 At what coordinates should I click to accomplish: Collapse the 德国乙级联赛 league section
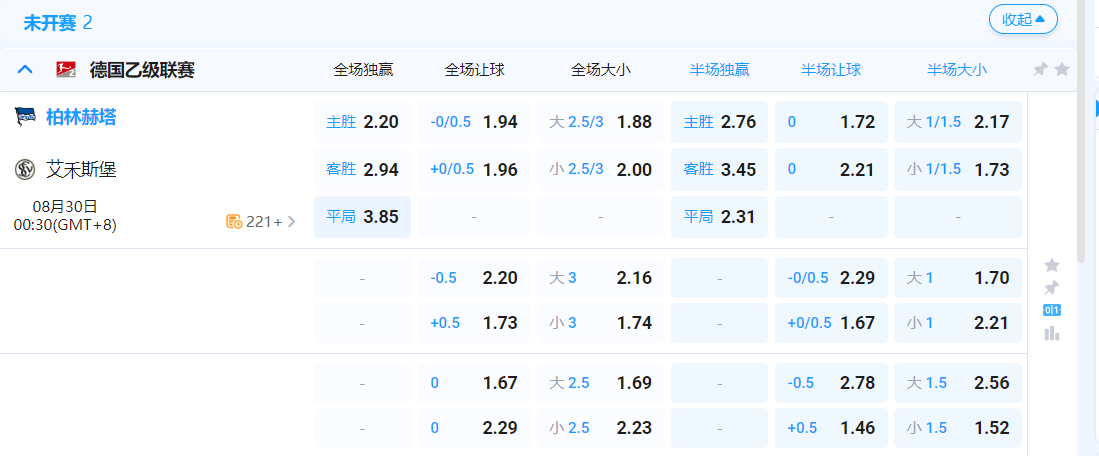pyautogui.click(x=26, y=70)
